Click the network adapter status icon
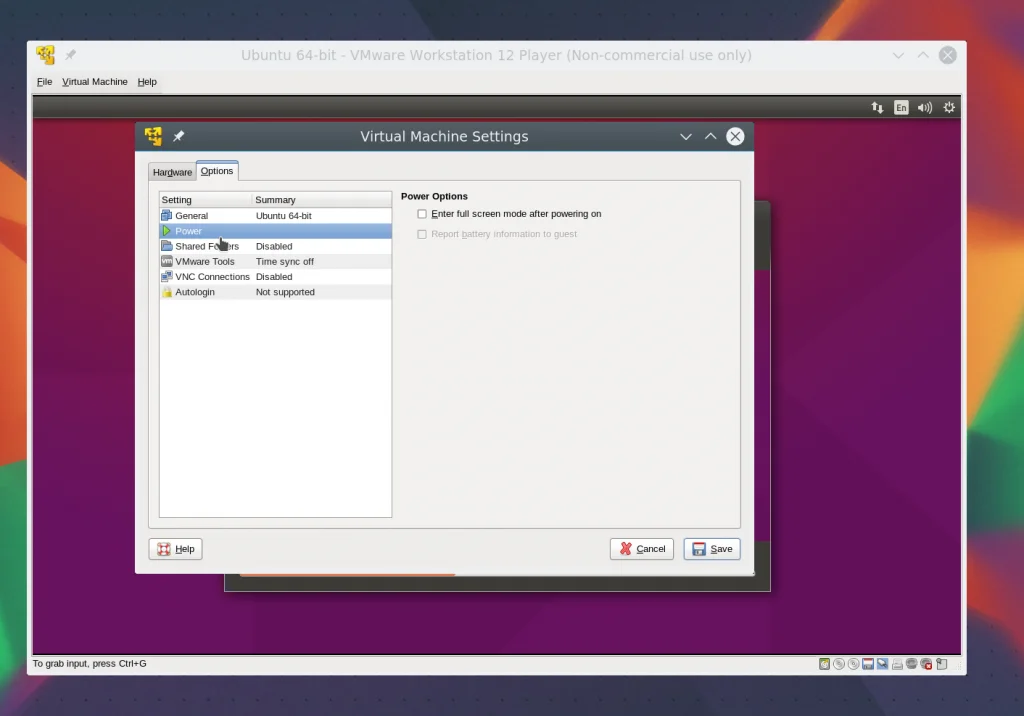The width and height of the screenshot is (1024, 716). 882,664
